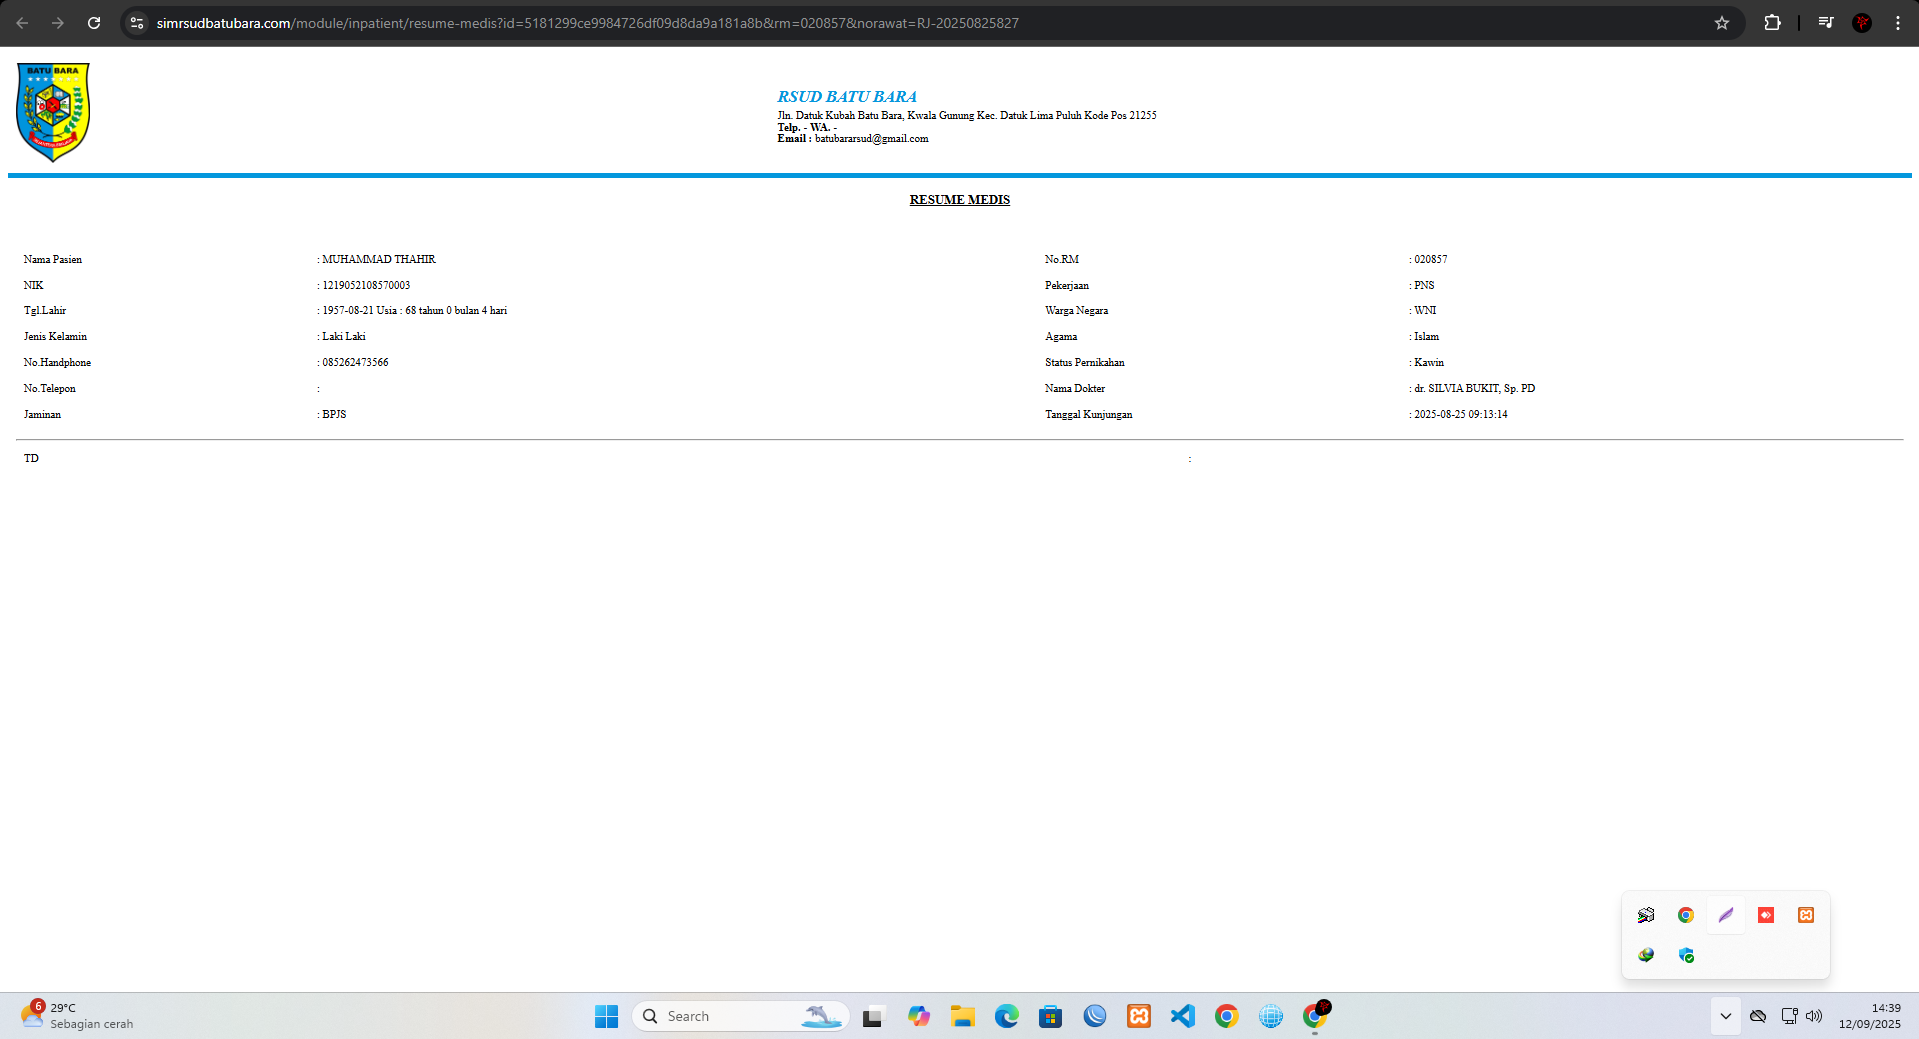
Task: Click doctor name dr. SILVIA BUKIT, Sp. PD
Action: [1474, 389]
